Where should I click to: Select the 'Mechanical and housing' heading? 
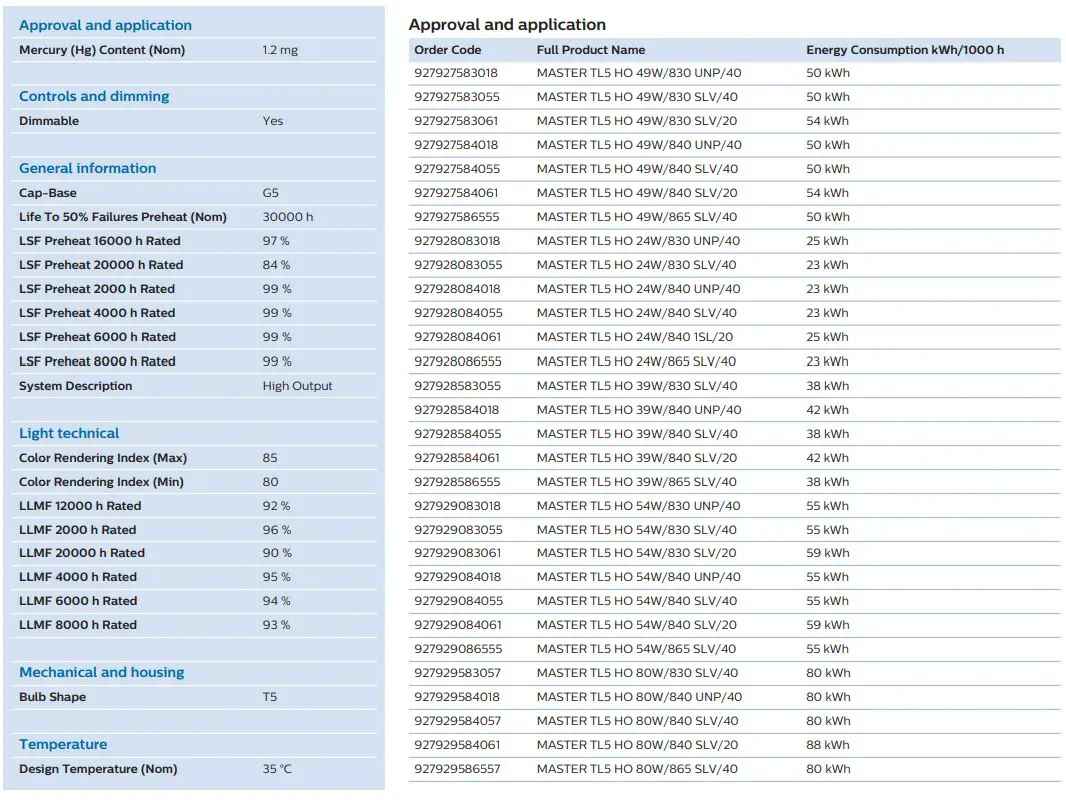[x=102, y=672]
